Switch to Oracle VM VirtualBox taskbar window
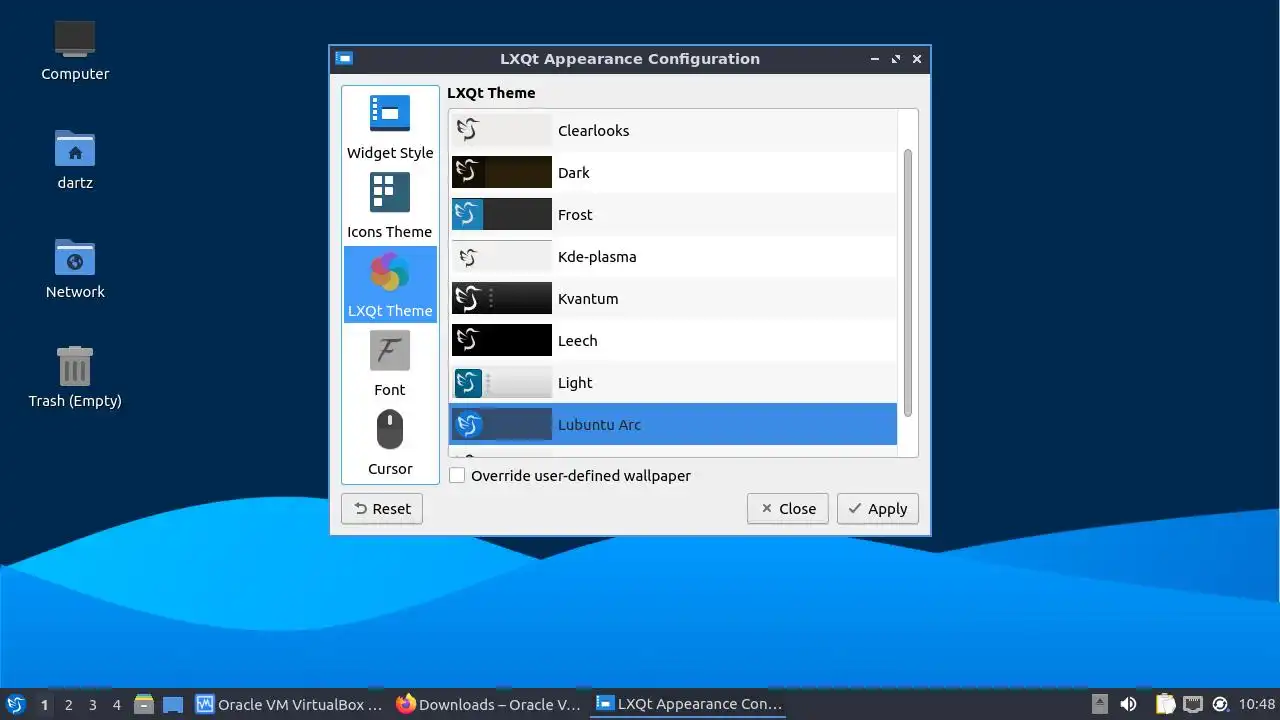Screen dimensions: 1280x720 290,704
